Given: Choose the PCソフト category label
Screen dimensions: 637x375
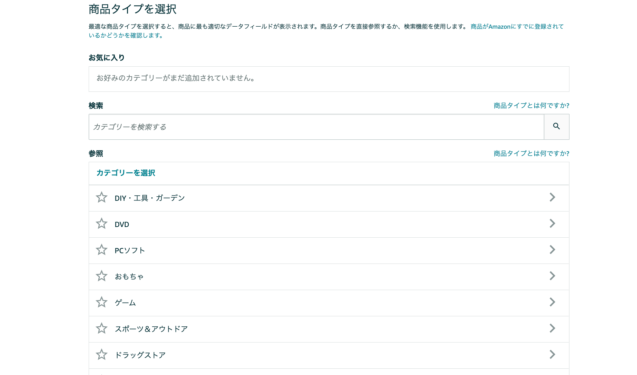Looking at the screenshot, I should pos(130,251).
